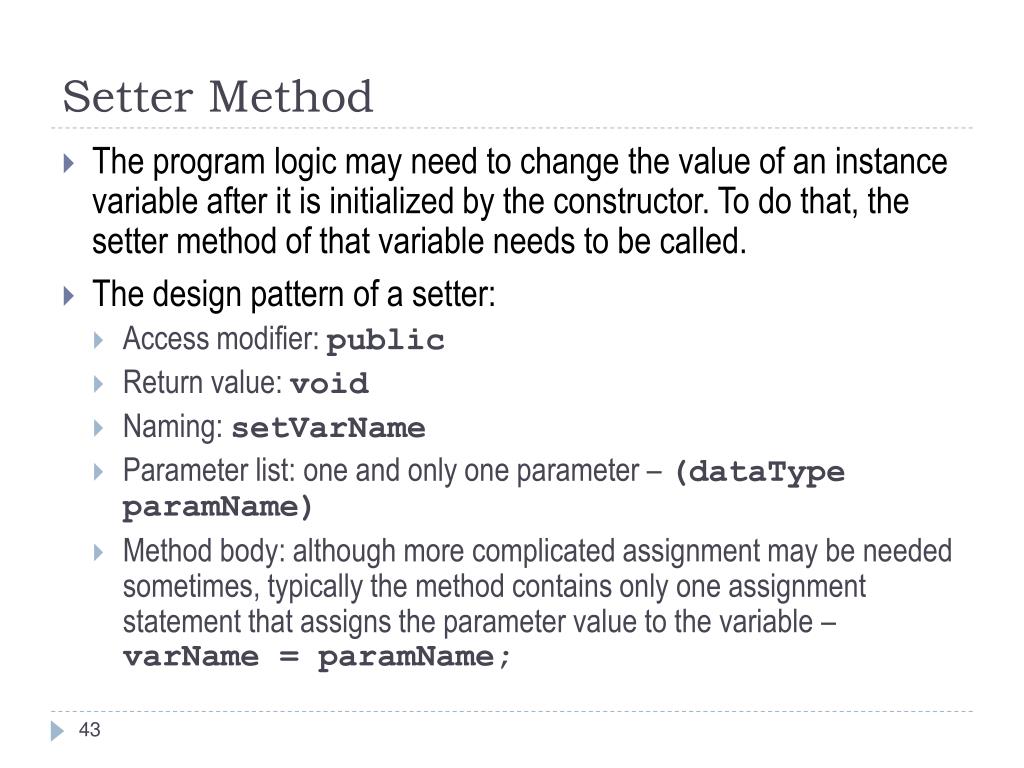Screen dimensions: 1024x768
Task: Click the code text 'paramName)'
Action: coord(218,507)
